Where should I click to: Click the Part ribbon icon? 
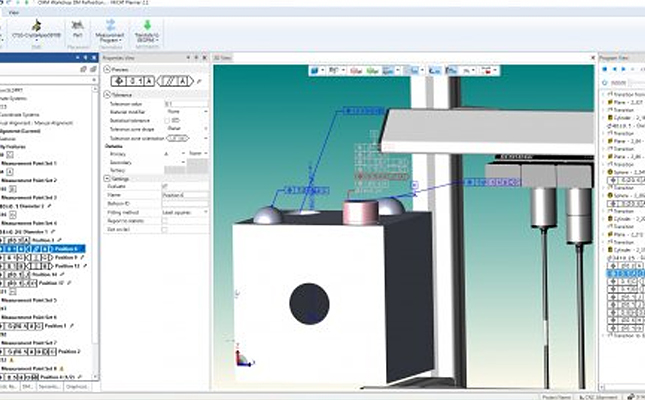tap(74, 30)
